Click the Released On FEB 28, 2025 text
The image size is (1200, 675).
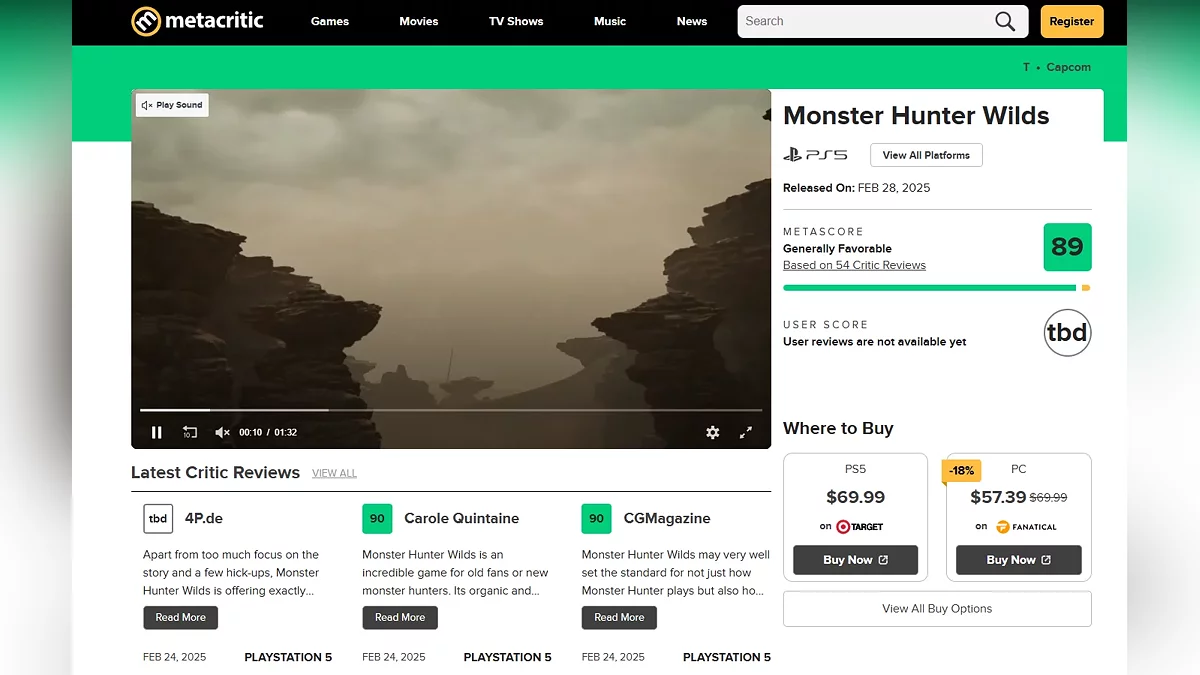click(856, 188)
